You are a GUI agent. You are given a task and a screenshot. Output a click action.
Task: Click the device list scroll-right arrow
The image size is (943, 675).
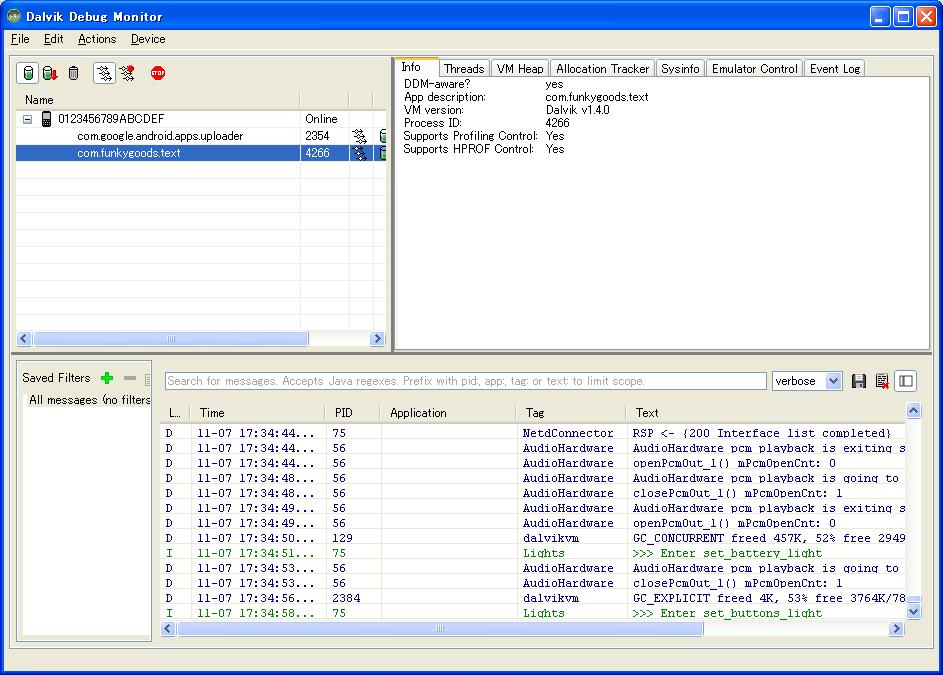(x=378, y=339)
